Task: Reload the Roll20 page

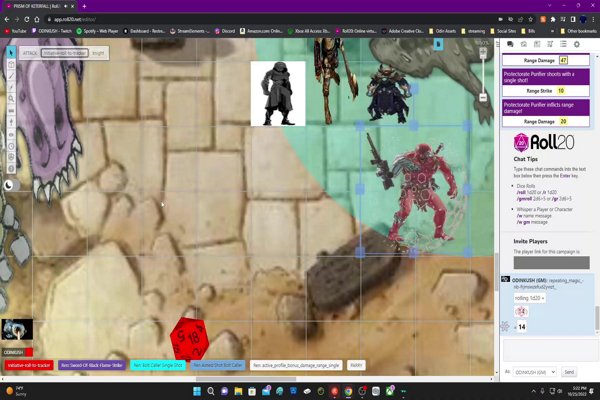Action: 26,19
